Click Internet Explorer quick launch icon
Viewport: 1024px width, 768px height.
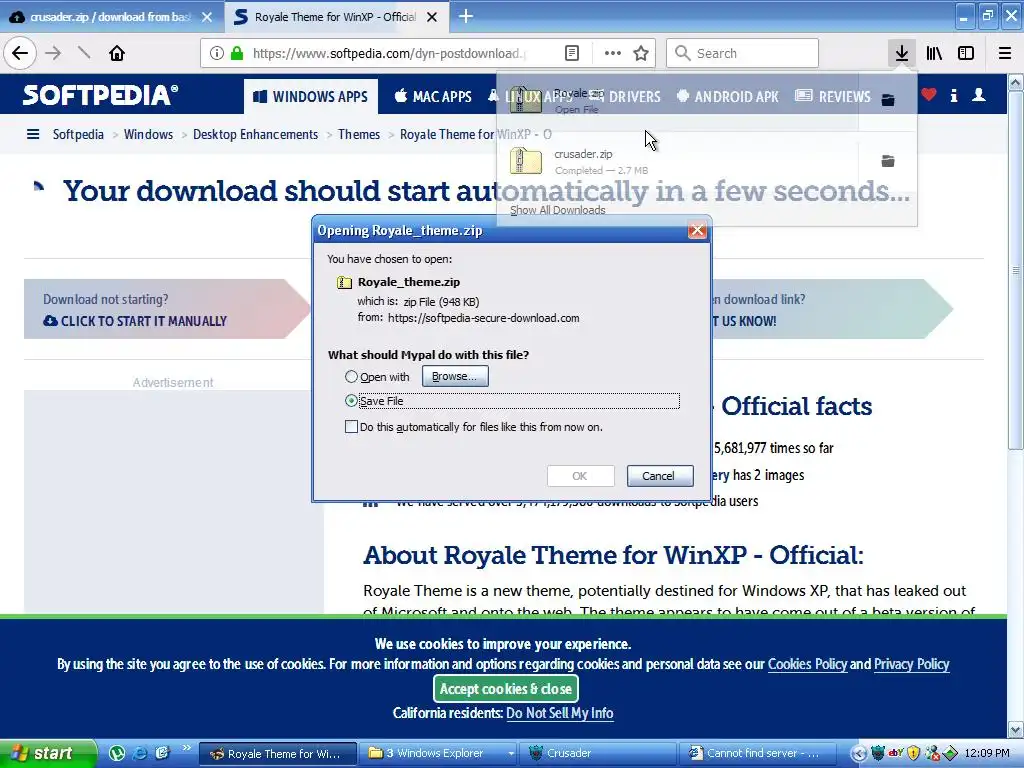point(140,754)
